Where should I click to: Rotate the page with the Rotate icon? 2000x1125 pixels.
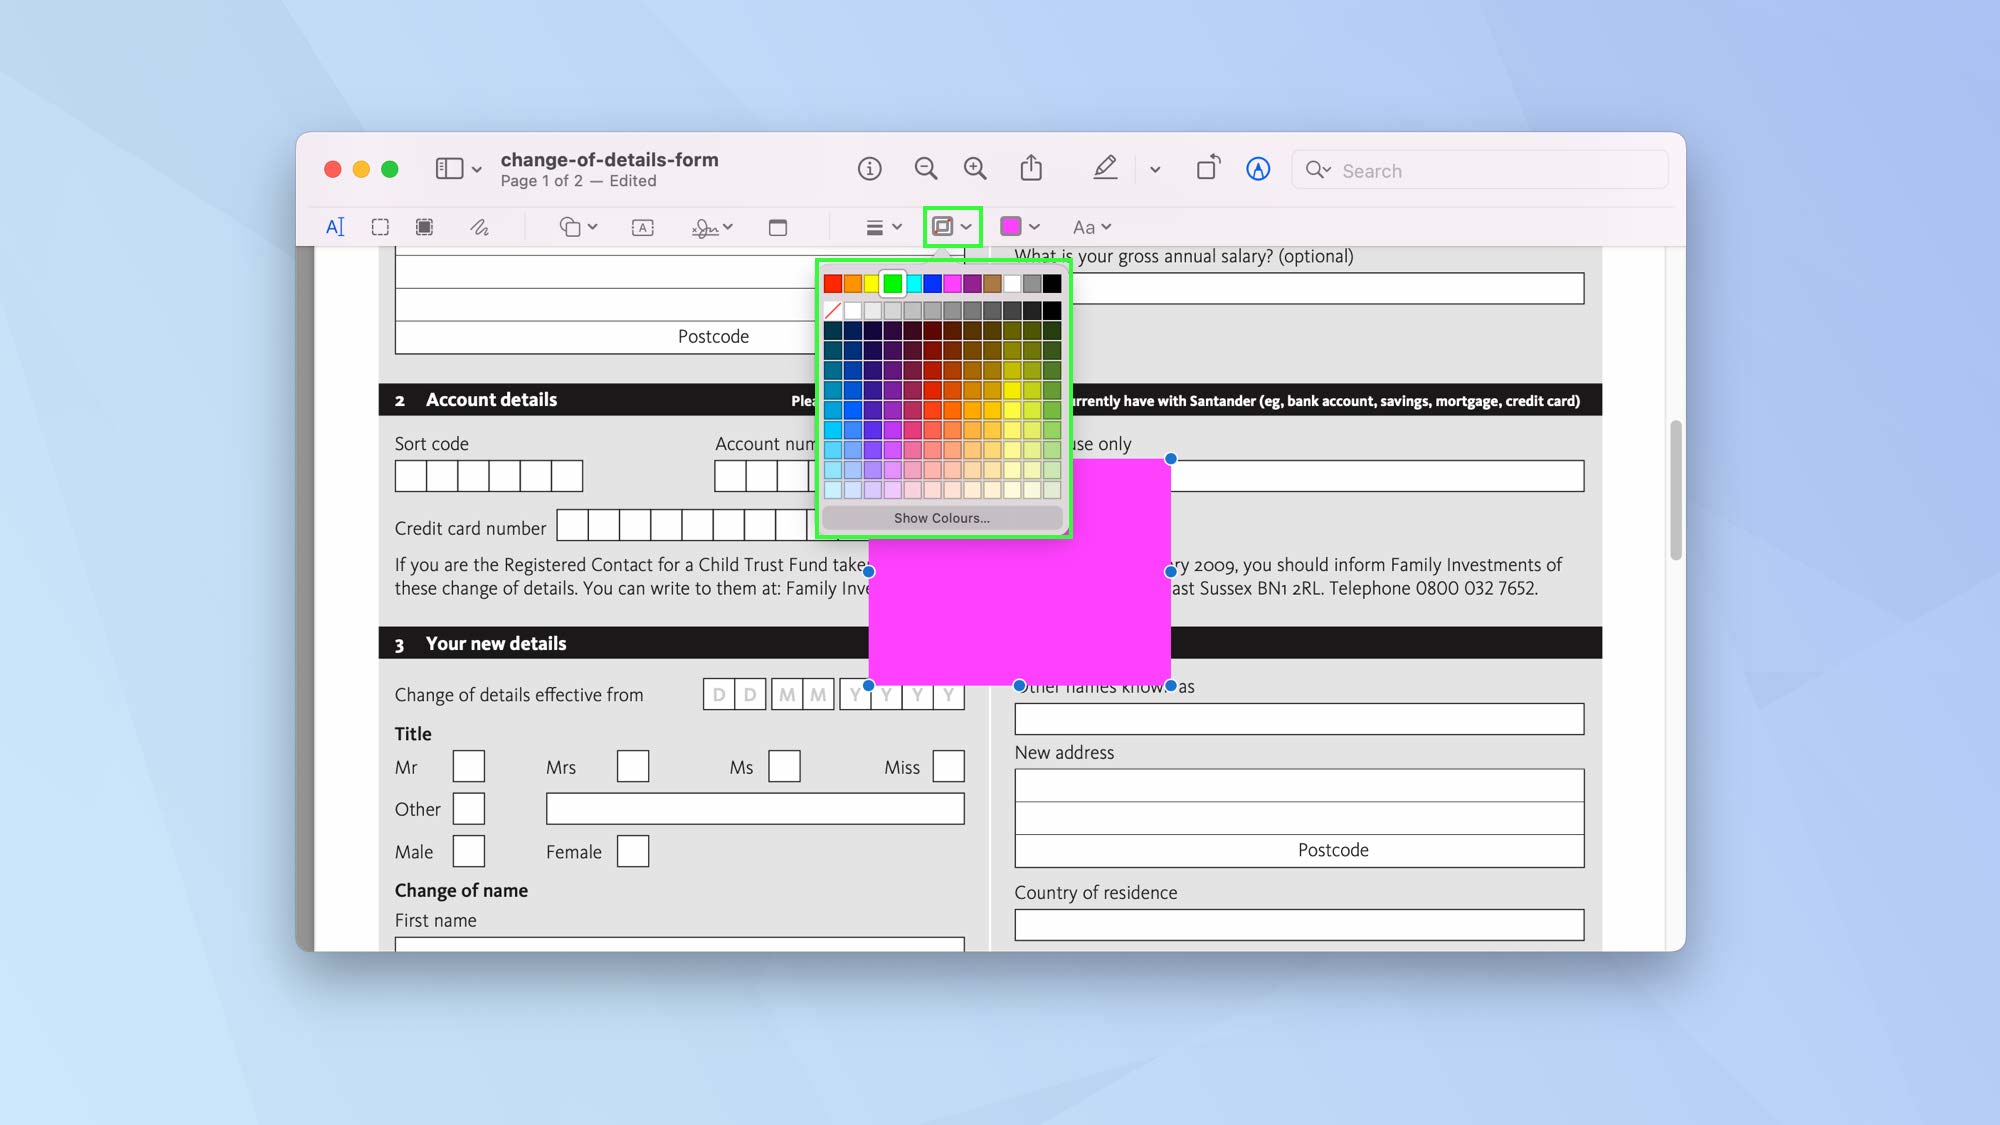click(x=1208, y=167)
